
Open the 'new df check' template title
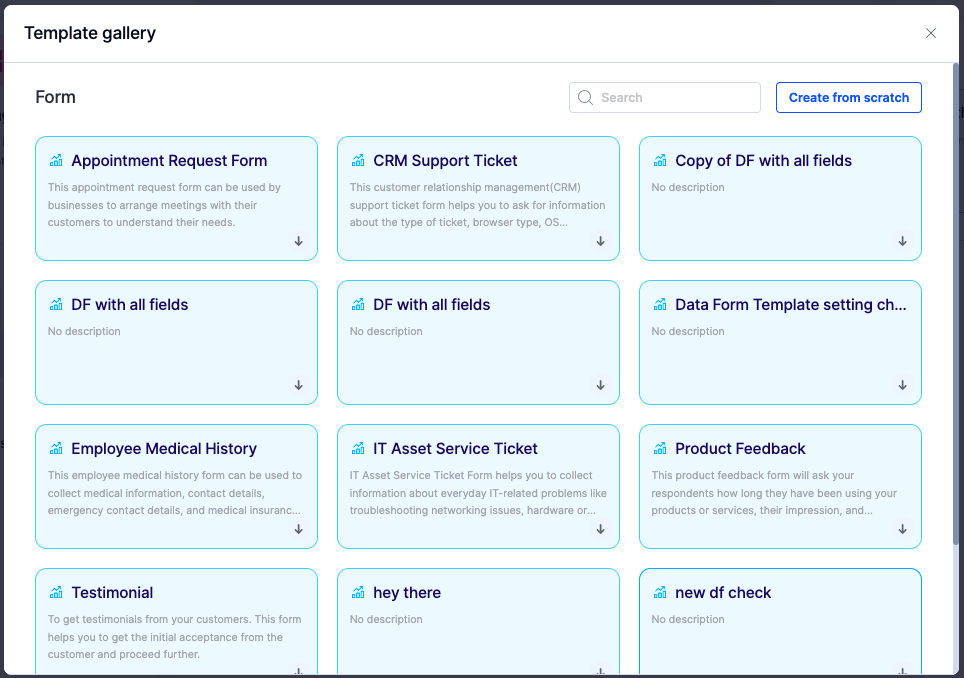pos(723,593)
